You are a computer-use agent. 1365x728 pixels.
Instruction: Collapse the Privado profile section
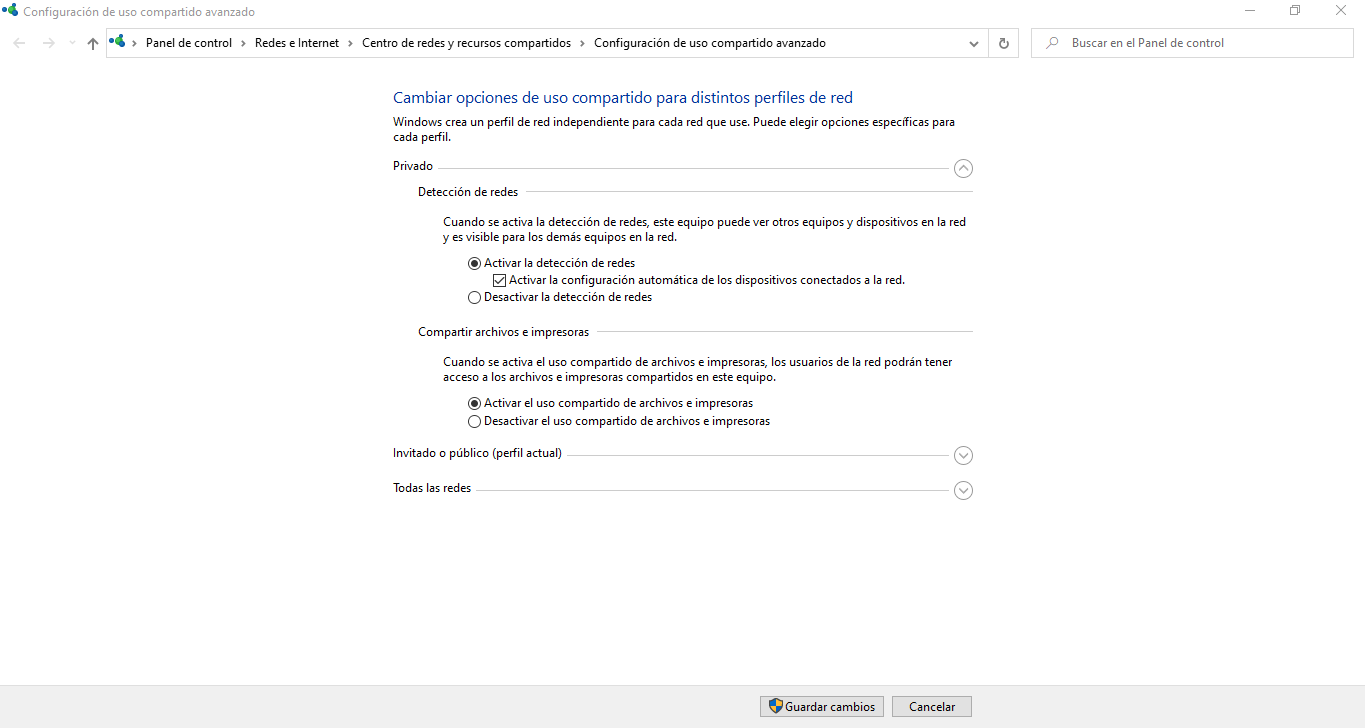(x=963, y=168)
